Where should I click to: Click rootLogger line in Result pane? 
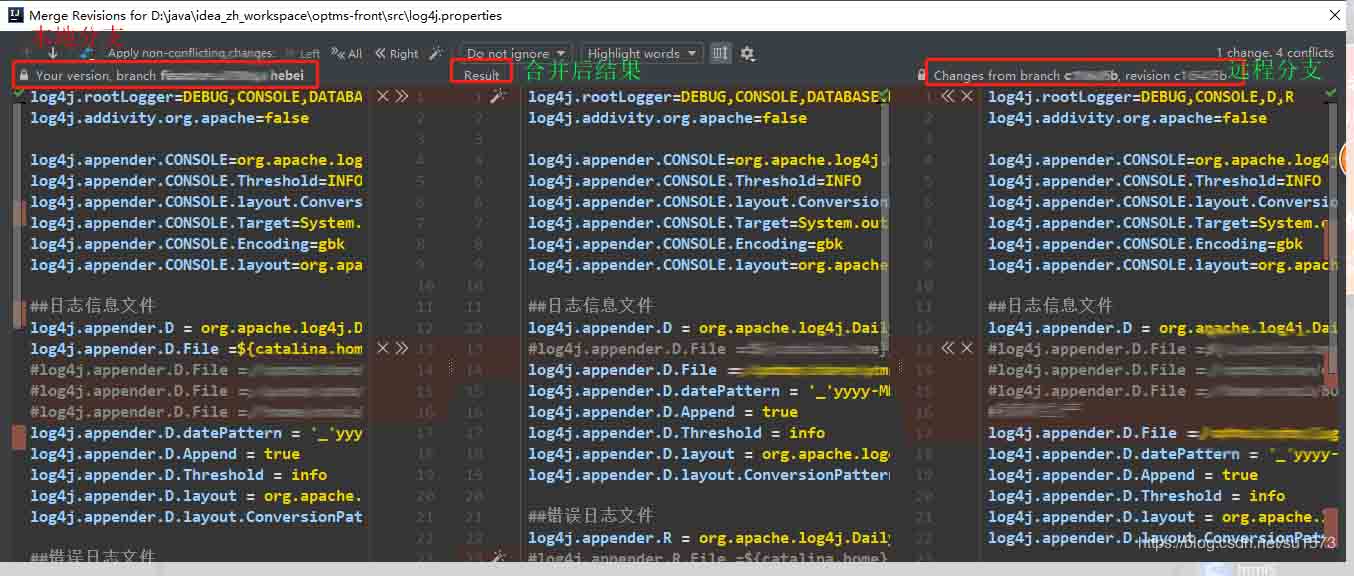click(703, 97)
